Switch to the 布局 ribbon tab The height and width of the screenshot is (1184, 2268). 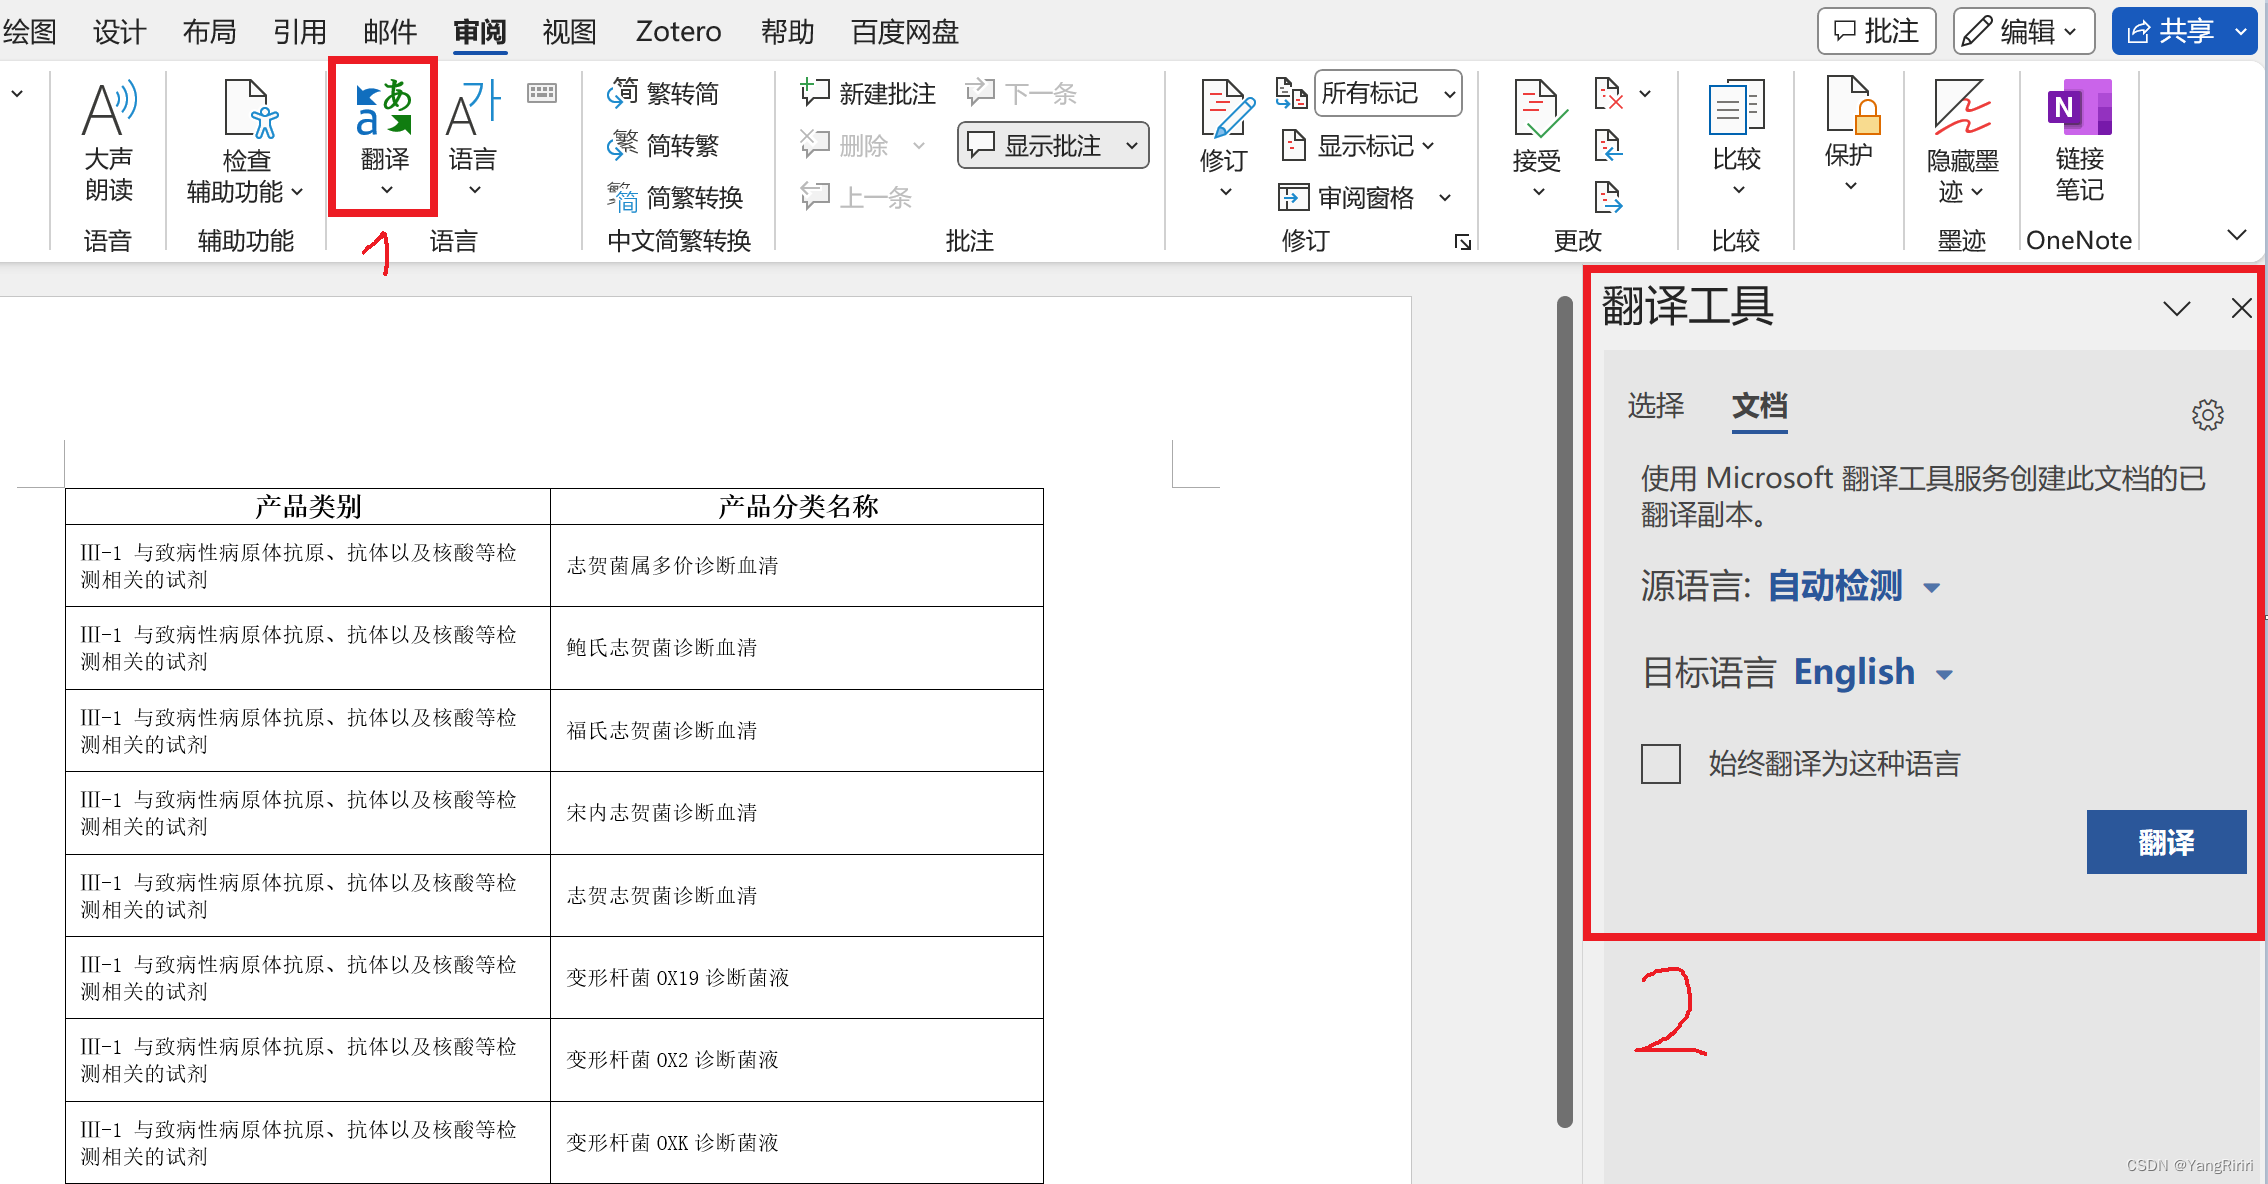tap(210, 32)
